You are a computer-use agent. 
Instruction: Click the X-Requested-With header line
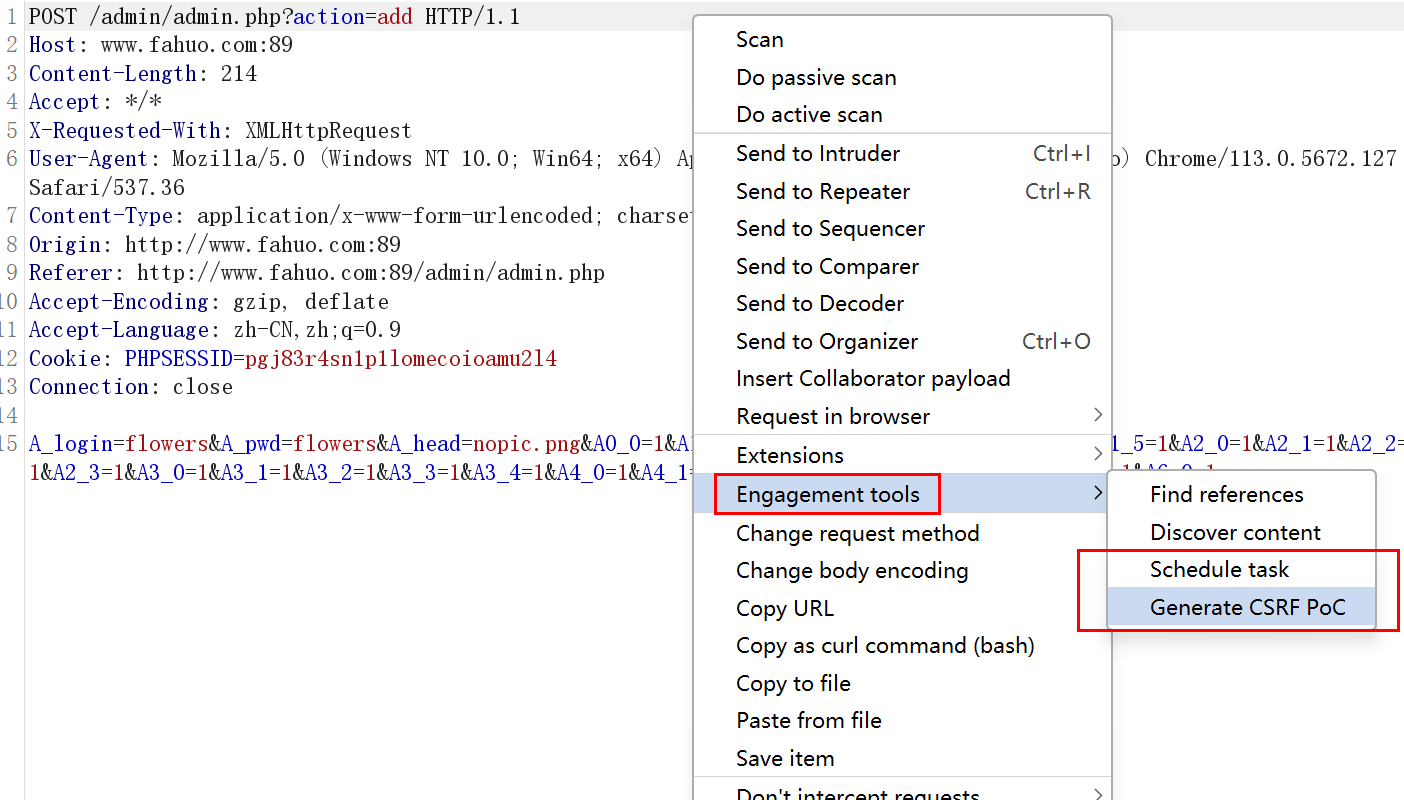[x=220, y=130]
